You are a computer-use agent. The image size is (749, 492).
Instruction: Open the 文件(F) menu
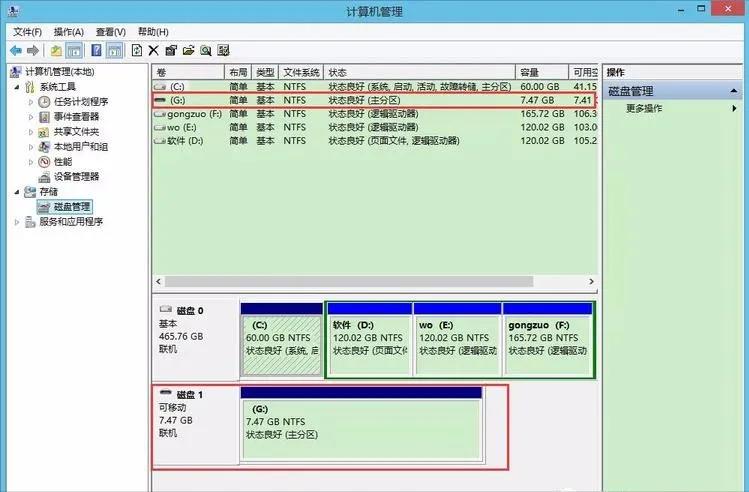point(27,32)
